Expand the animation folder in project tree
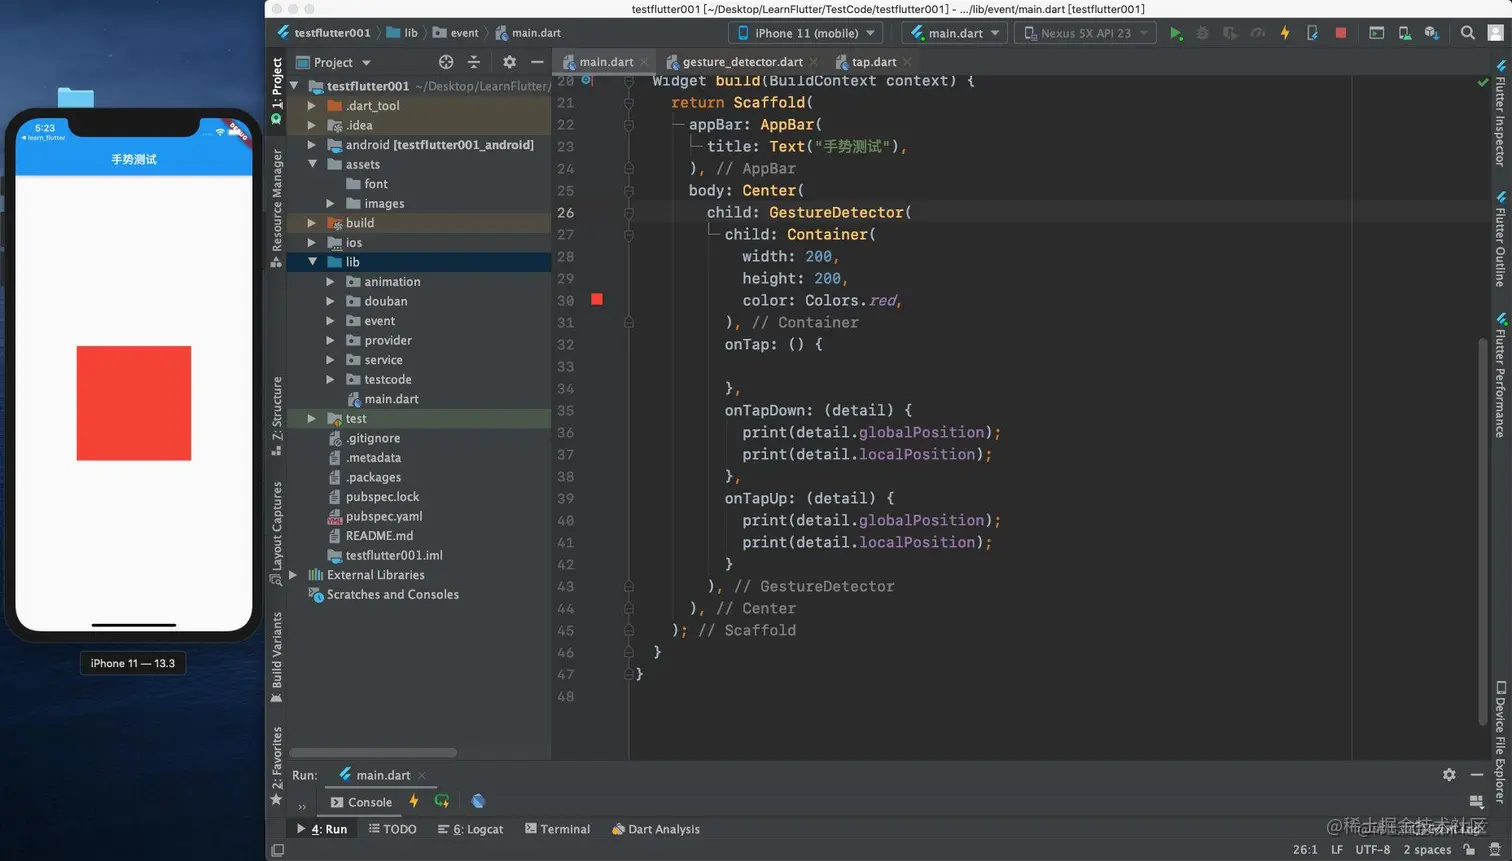Screen dimensions: 1512x861 click(331, 282)
